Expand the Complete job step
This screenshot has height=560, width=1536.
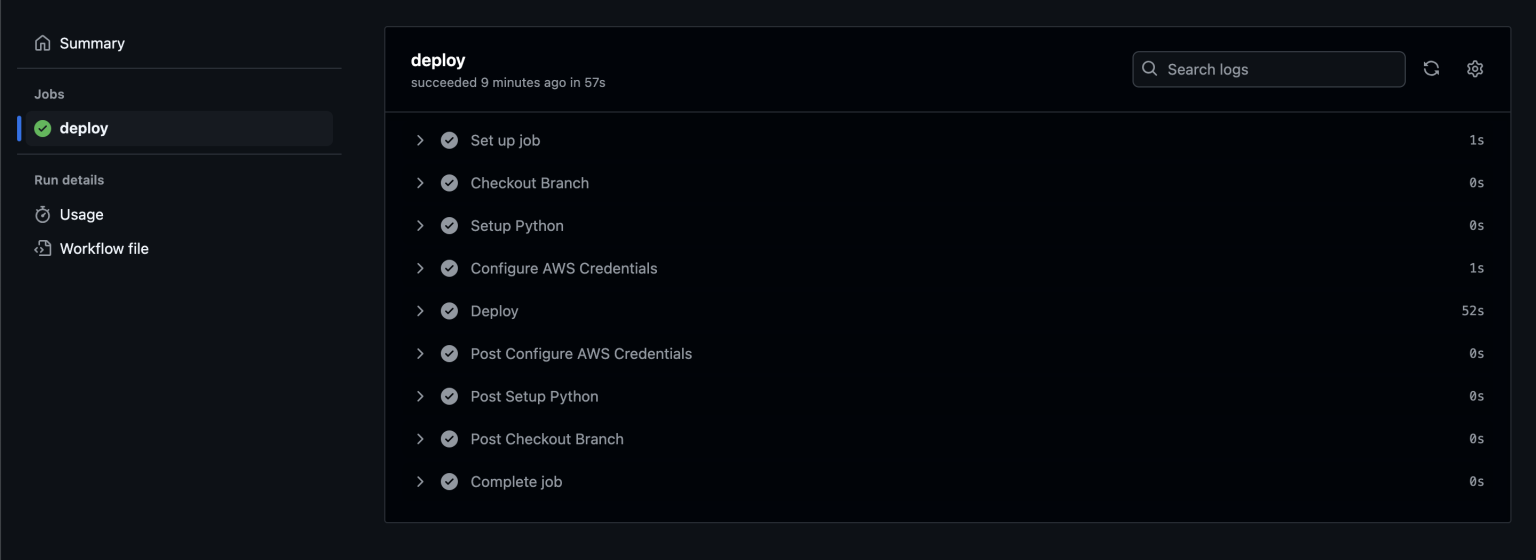420,482
